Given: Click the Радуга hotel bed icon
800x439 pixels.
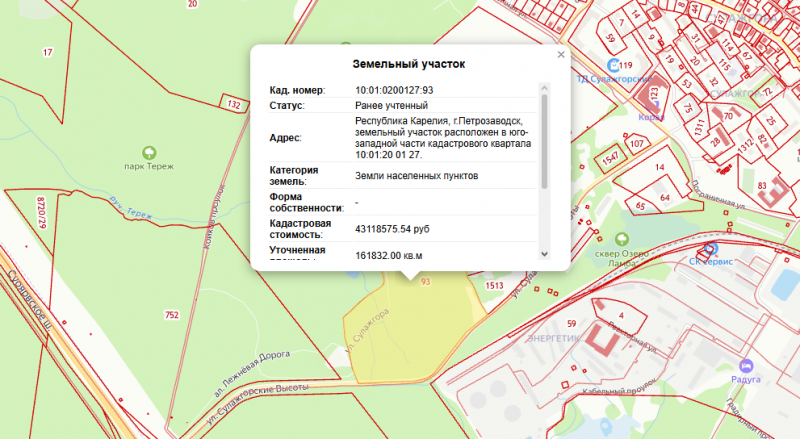Looking at the screenshot, I should [746, 366].
